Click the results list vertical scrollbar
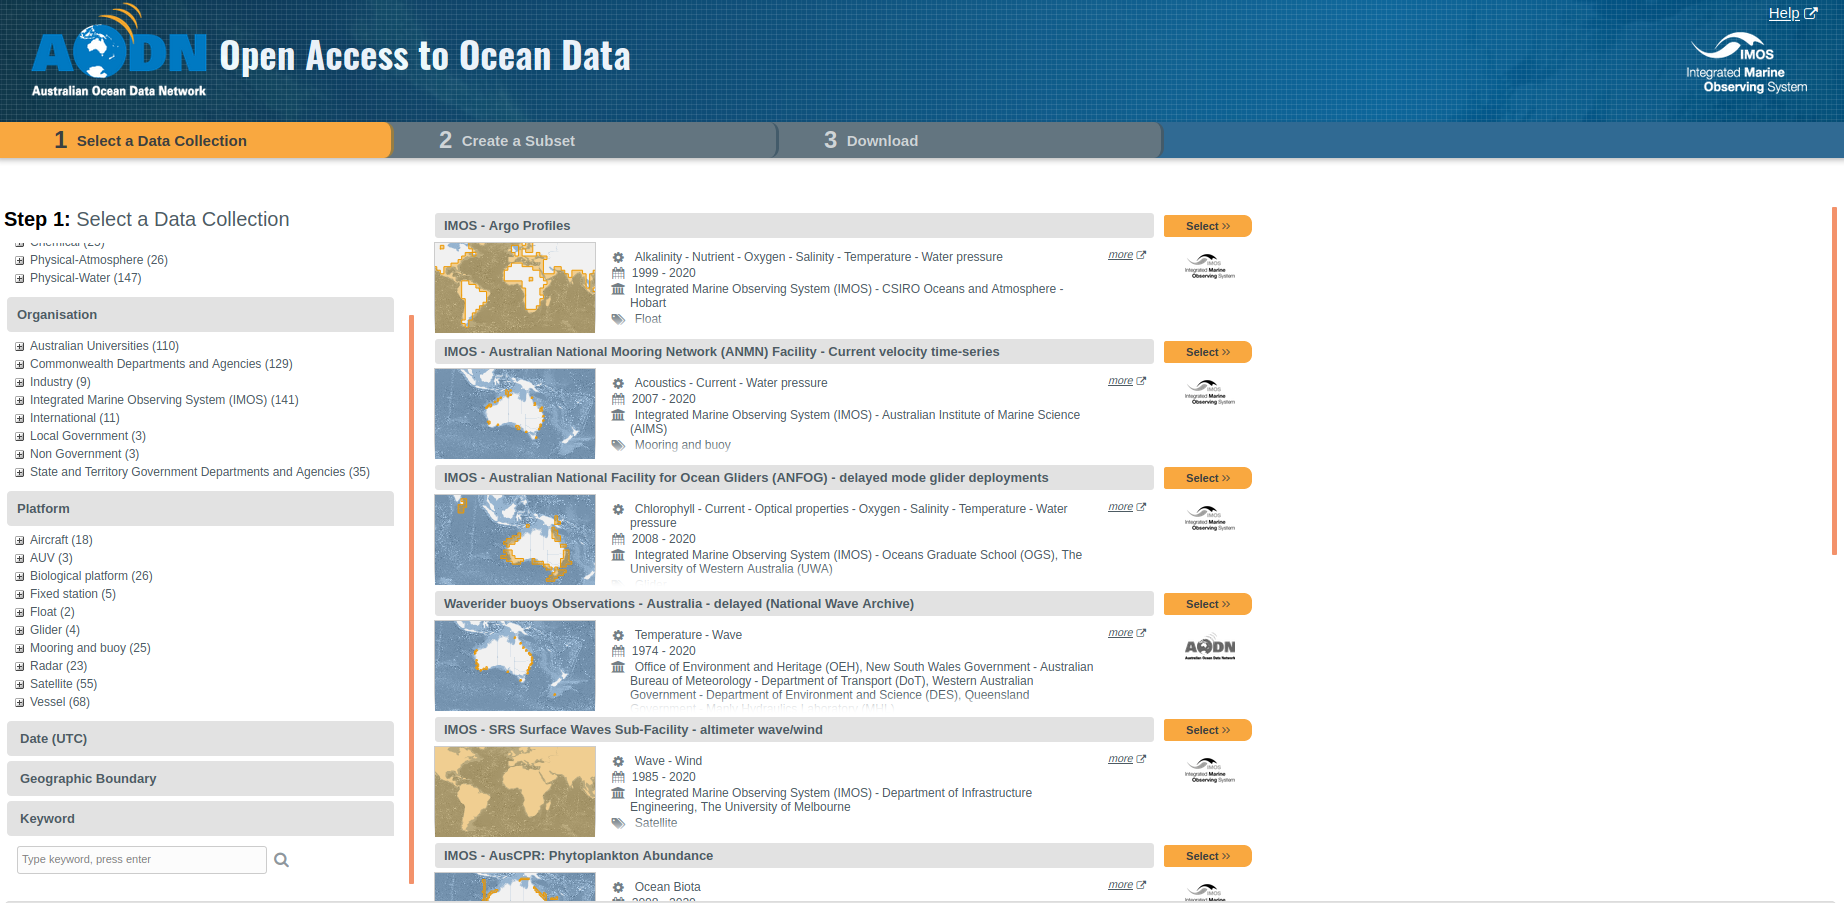1844x903 pixels. coord(1833,380)
